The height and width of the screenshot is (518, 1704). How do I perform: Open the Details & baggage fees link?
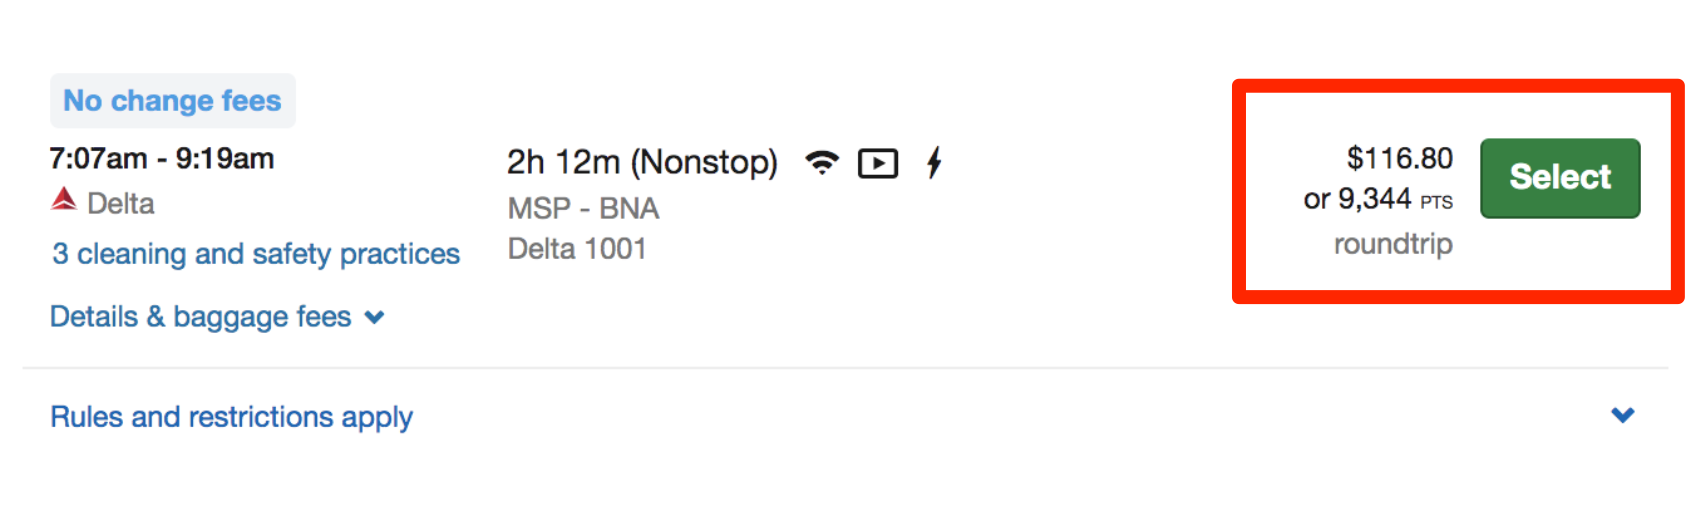tap(201, 317)
